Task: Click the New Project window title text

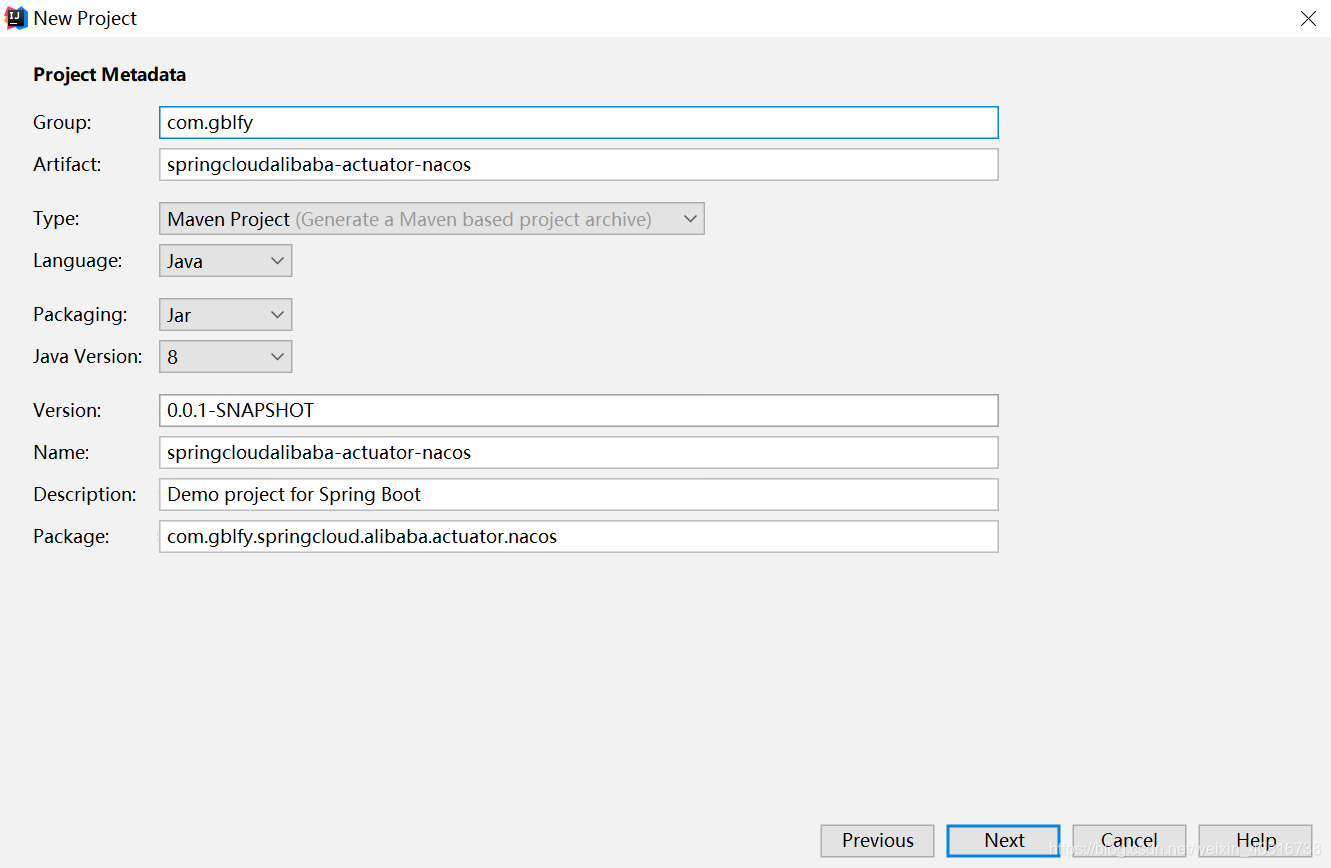Action: [x=85, y=18]
